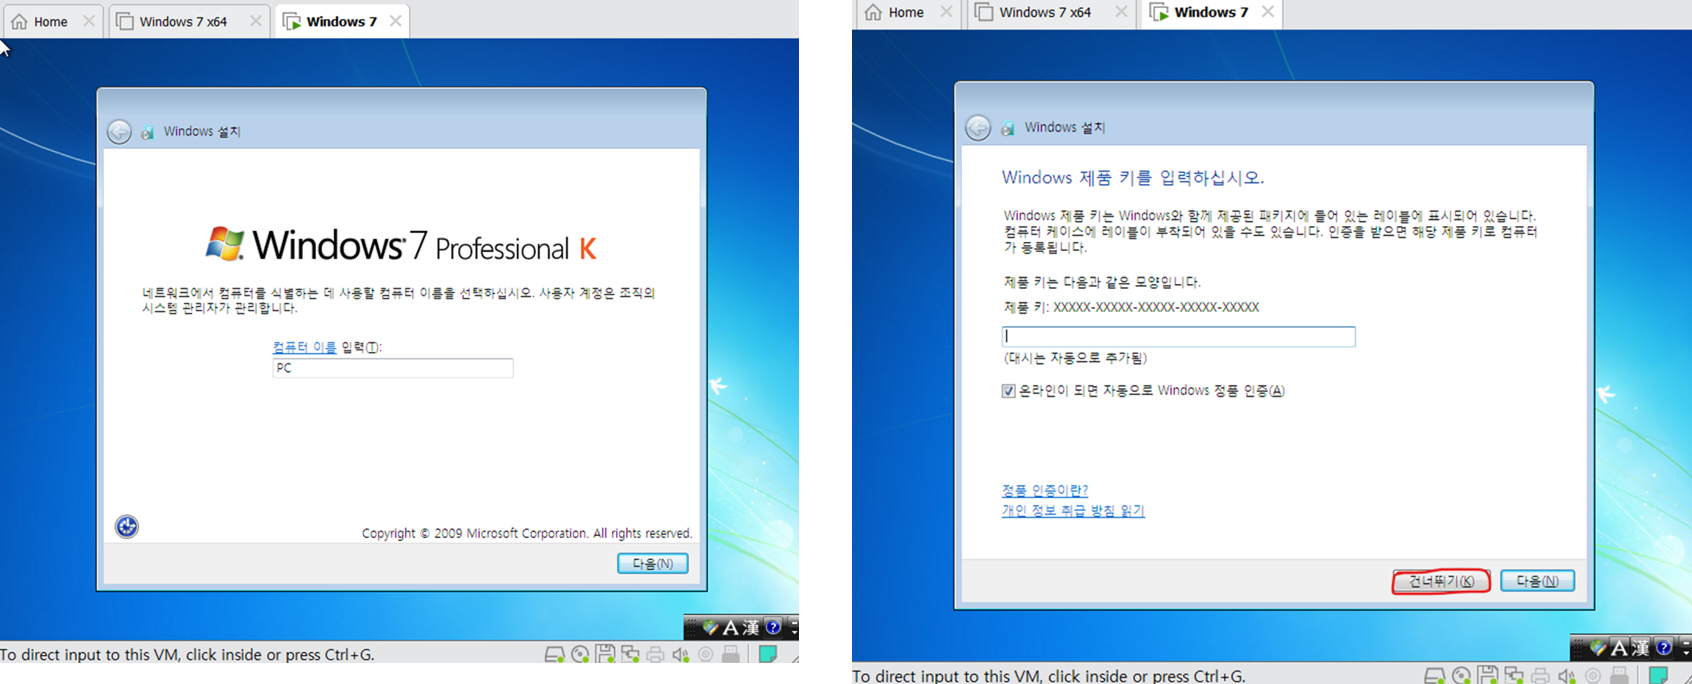
Task: Click back arrow in product key dialog
Action: pos(978,127)
